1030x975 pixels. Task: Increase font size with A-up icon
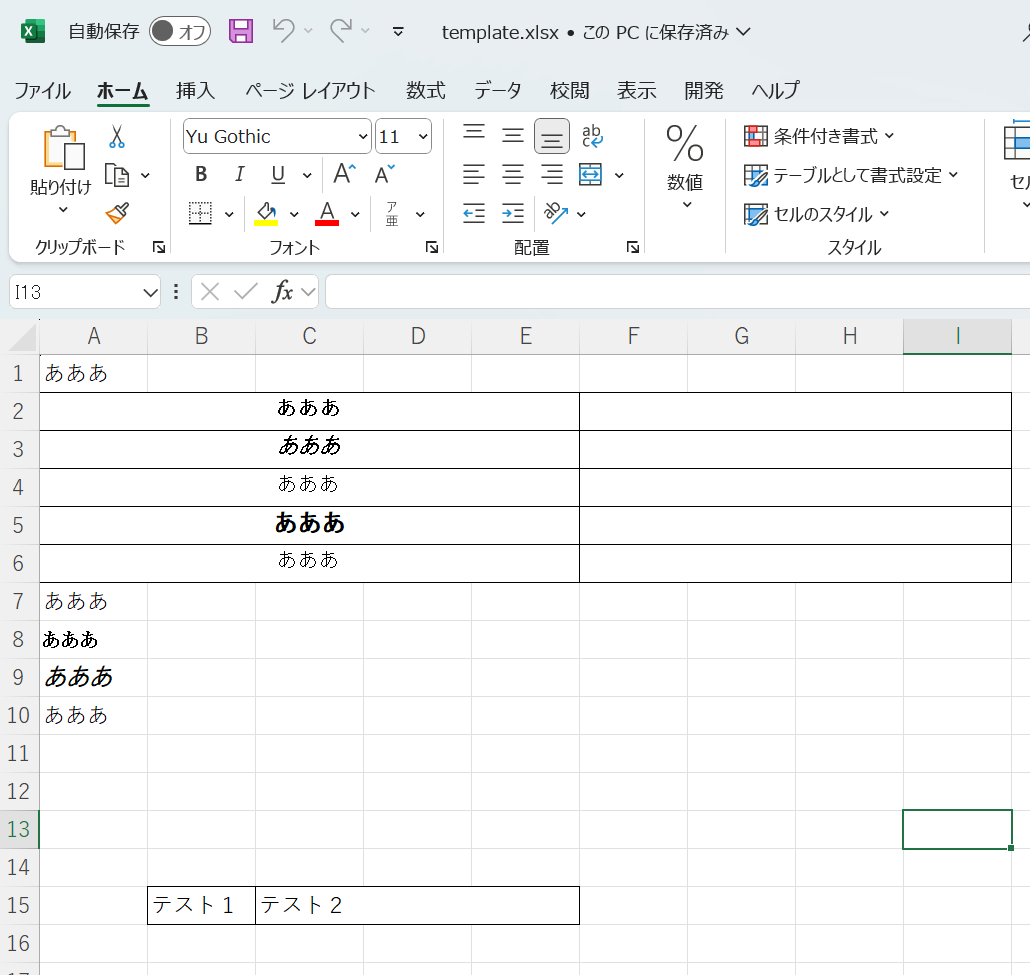(x=344, y=174)
